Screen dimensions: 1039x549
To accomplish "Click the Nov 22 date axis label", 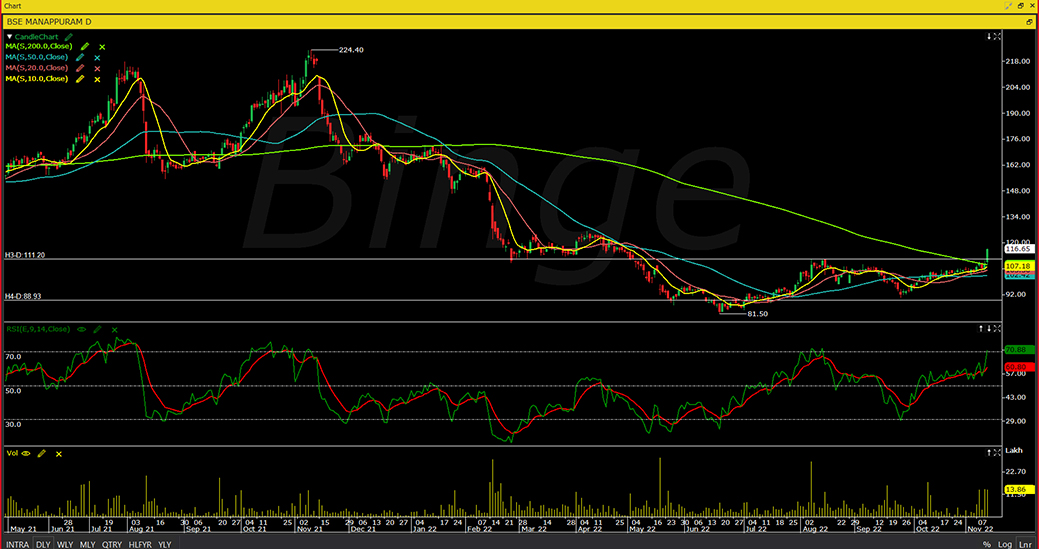I will [981, 529].
